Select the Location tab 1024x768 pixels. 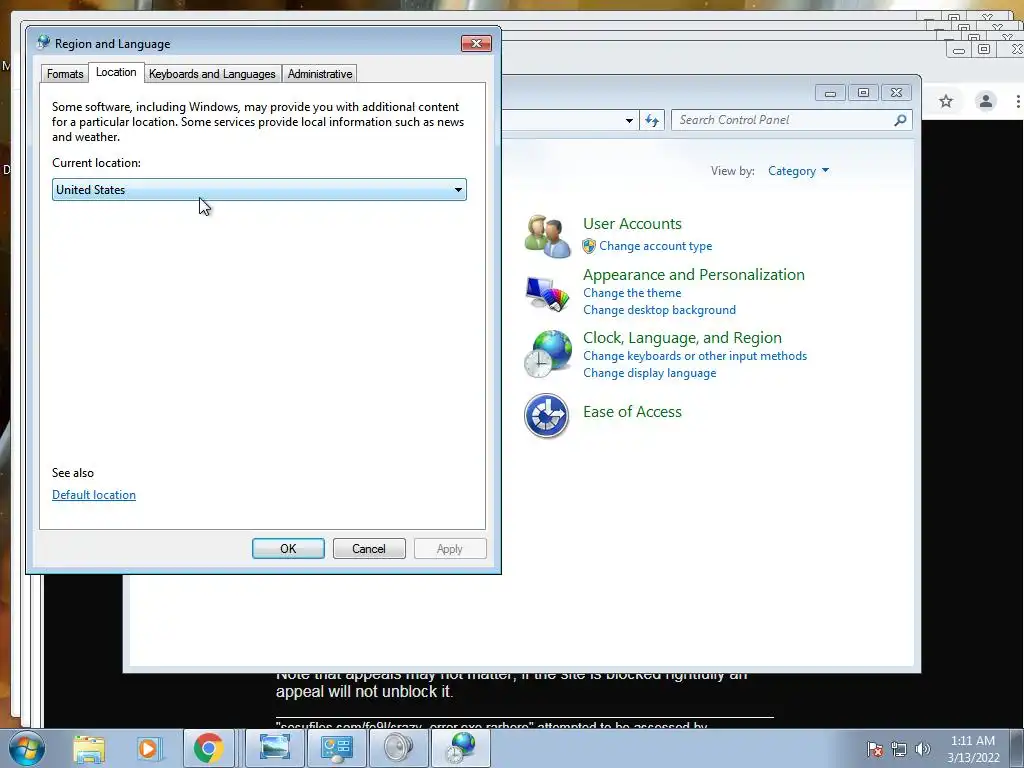point(116,72)
